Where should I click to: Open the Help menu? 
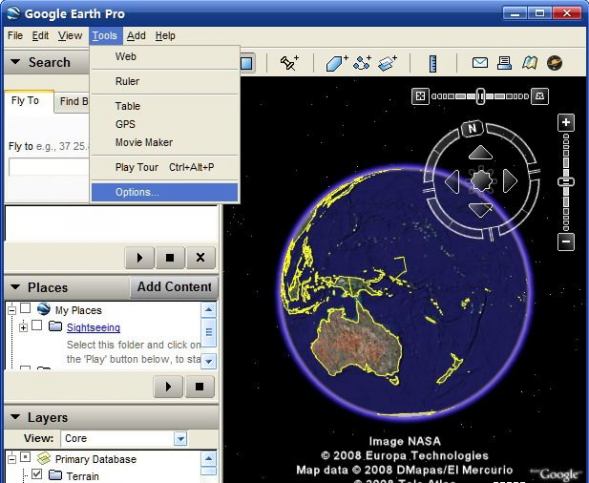(165, 36)
